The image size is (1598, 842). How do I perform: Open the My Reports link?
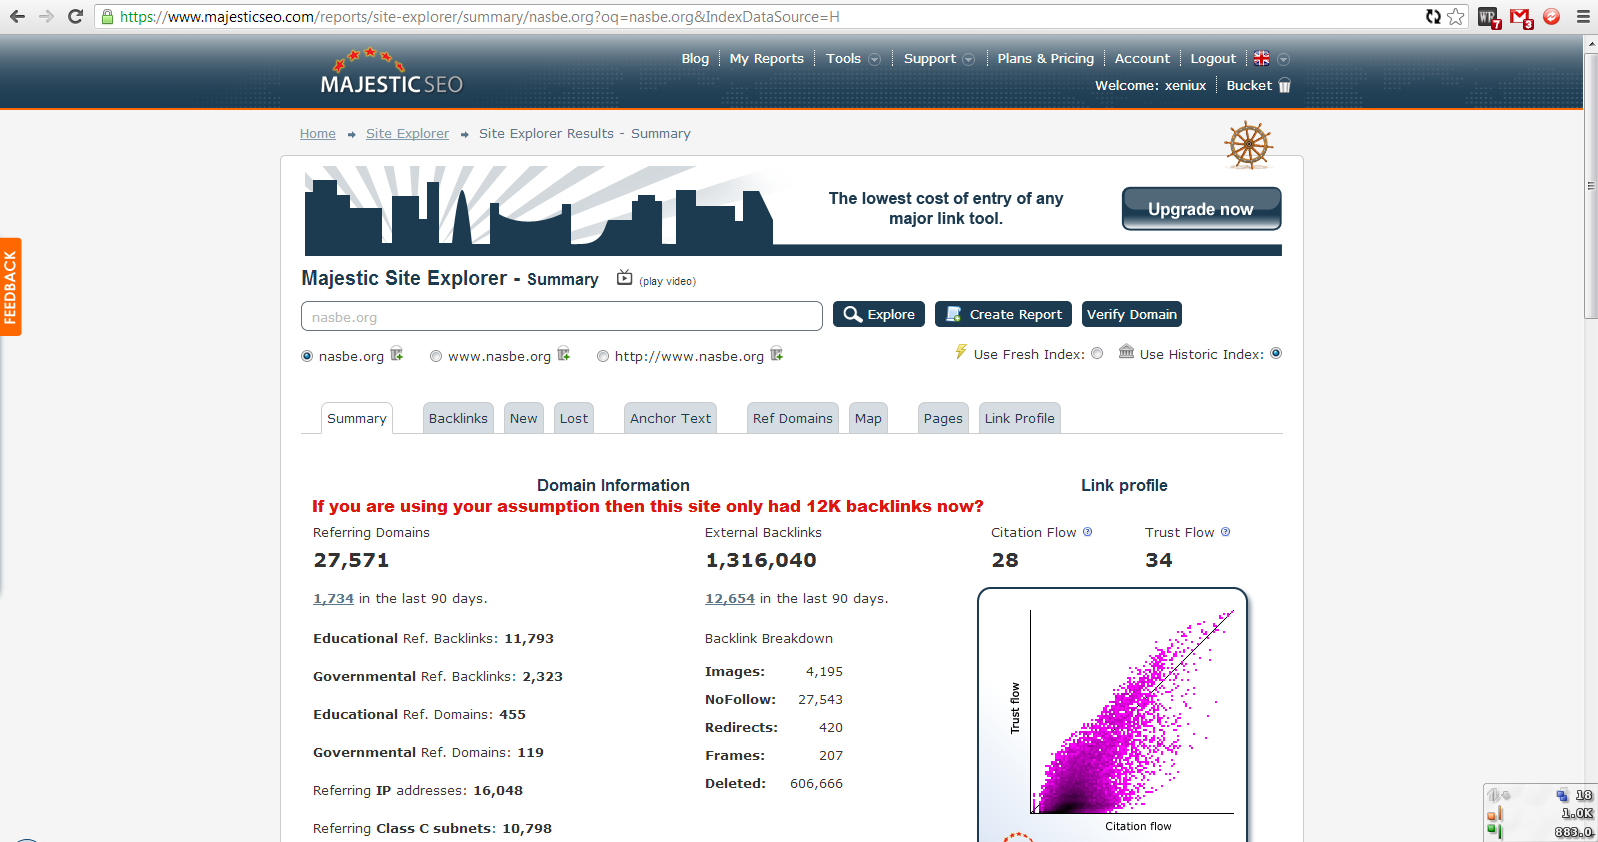[x=767, y=59]
